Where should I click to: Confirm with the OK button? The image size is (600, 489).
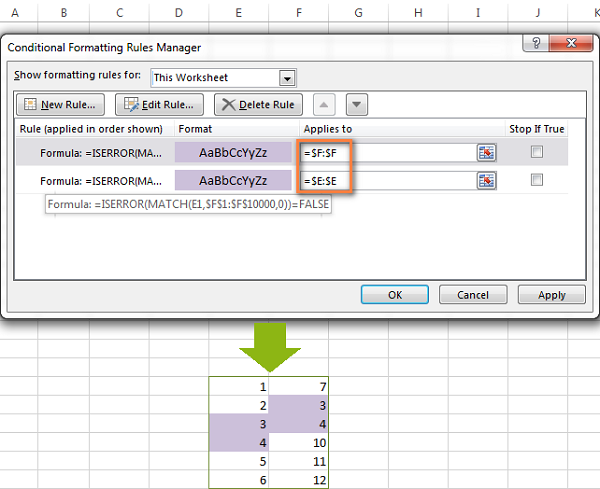pos(395,295)
